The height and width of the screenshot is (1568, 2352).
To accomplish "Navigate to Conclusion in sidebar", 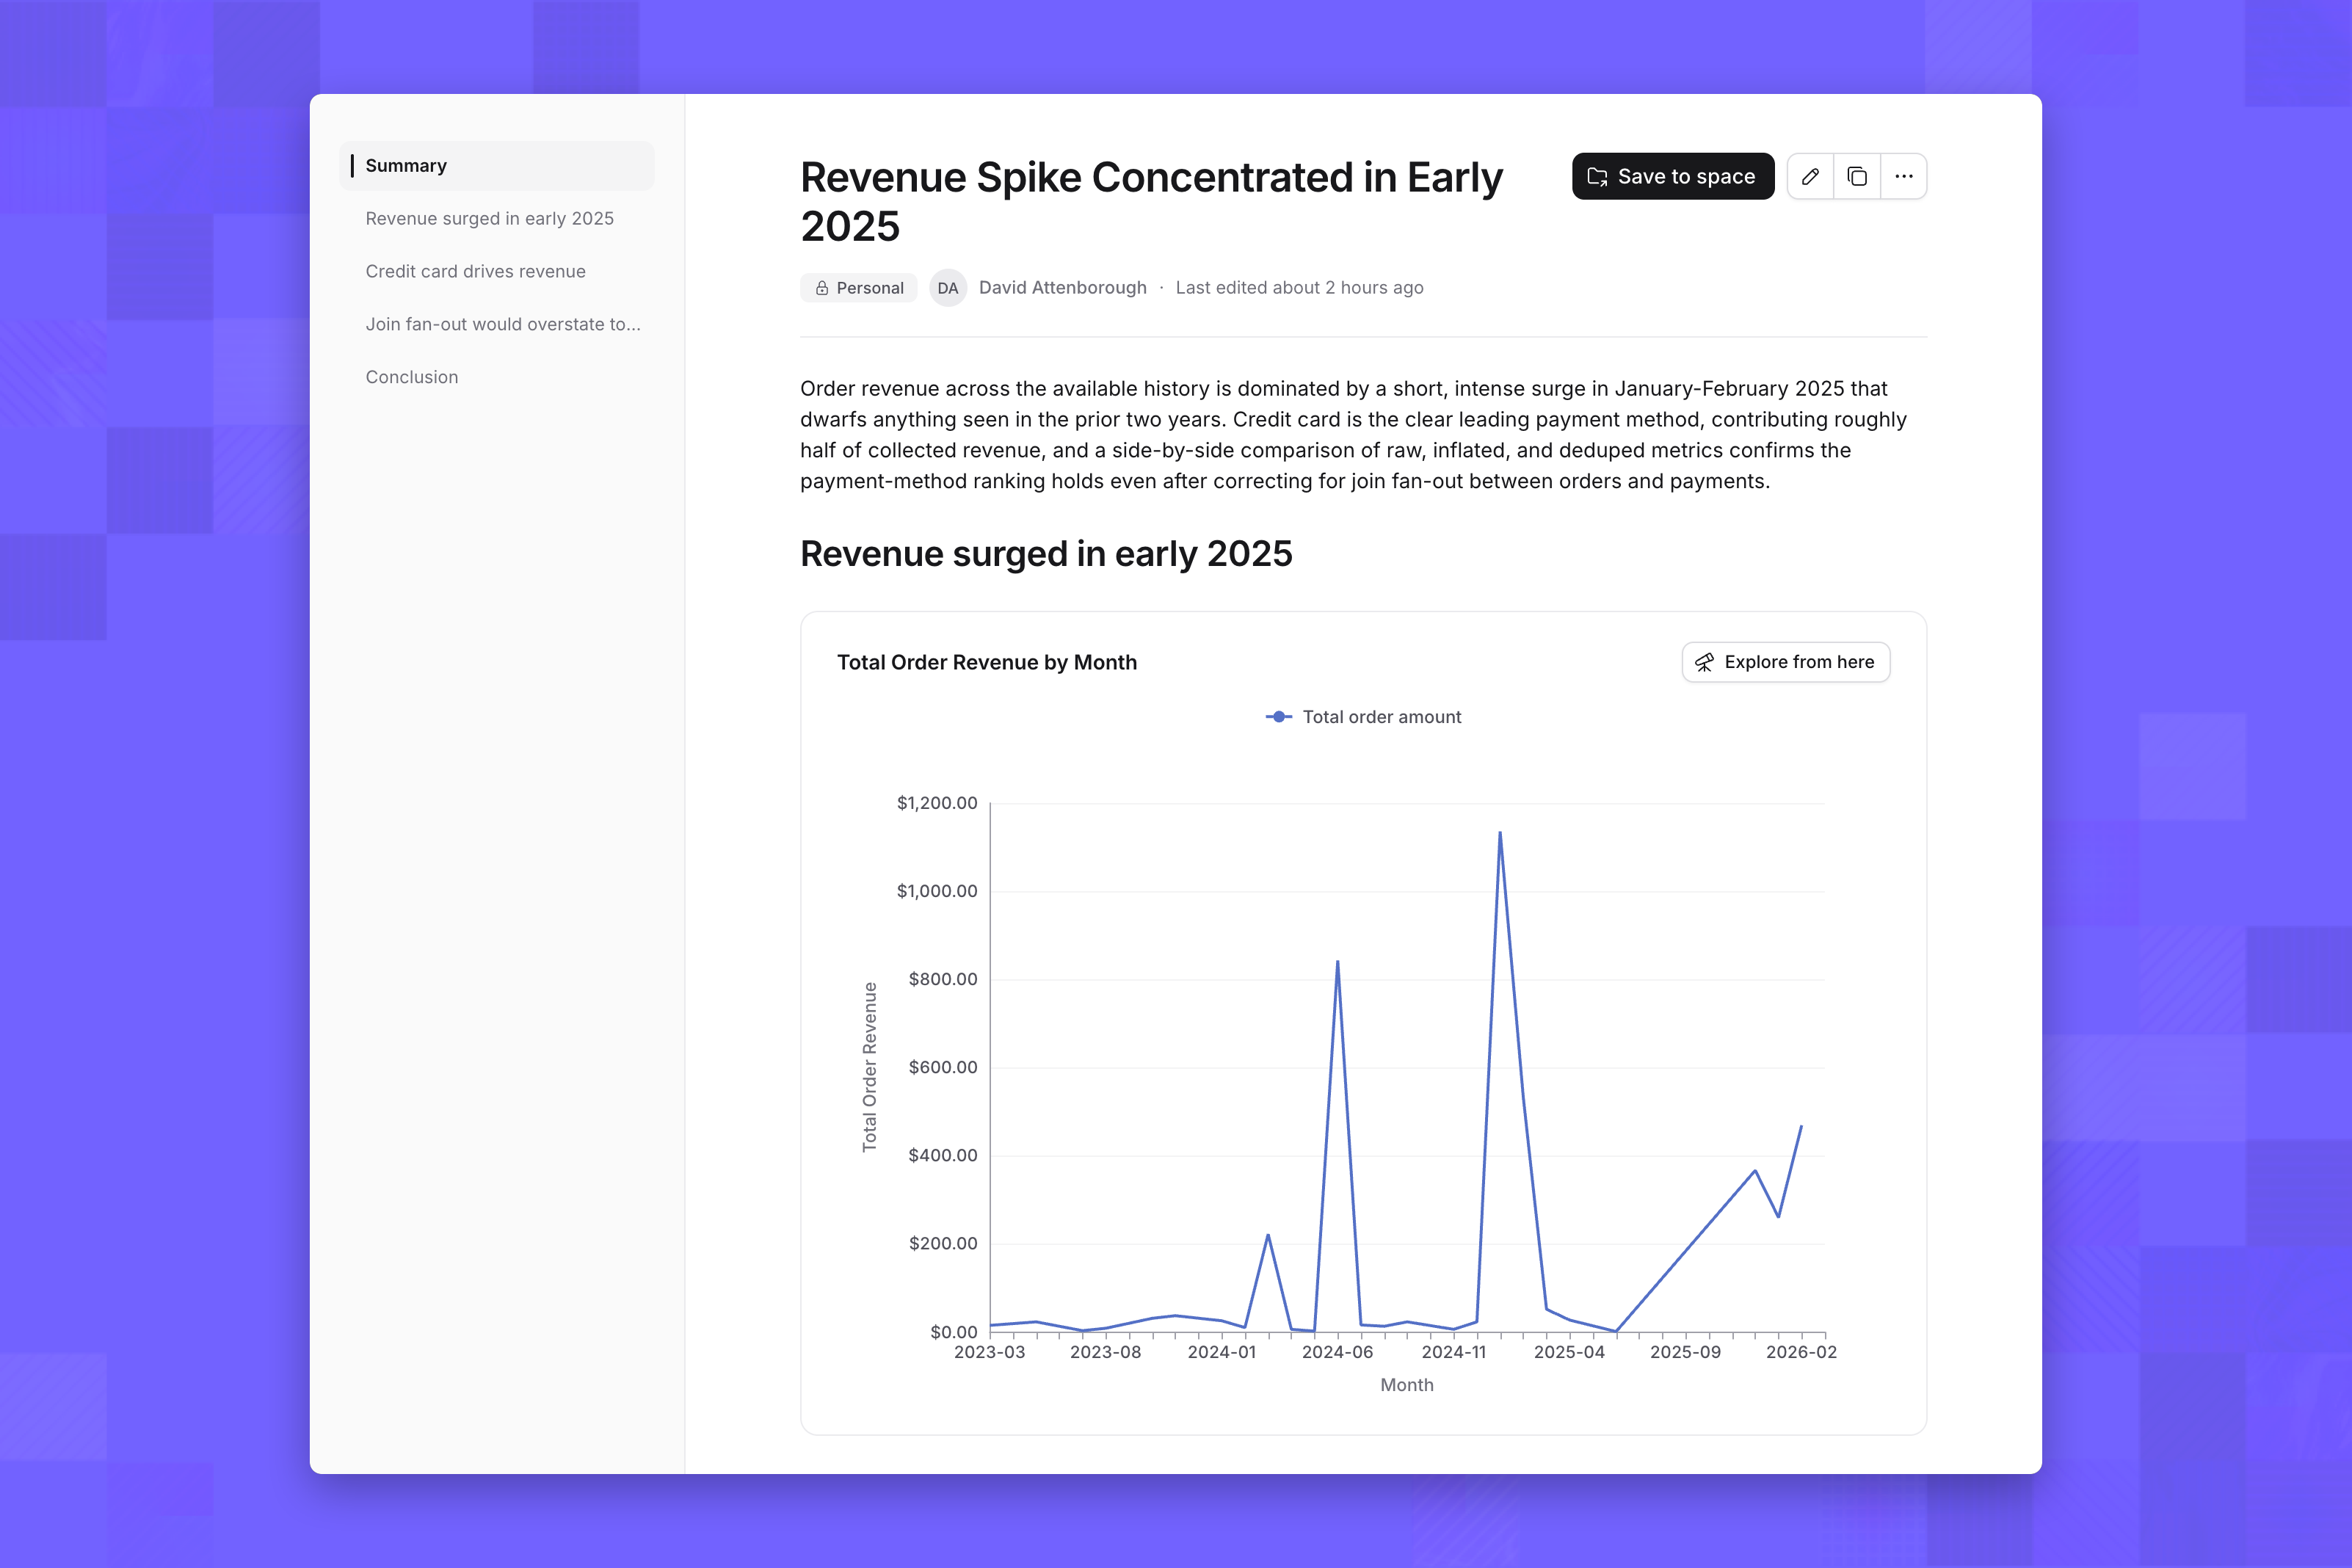I will coord(412,377).
